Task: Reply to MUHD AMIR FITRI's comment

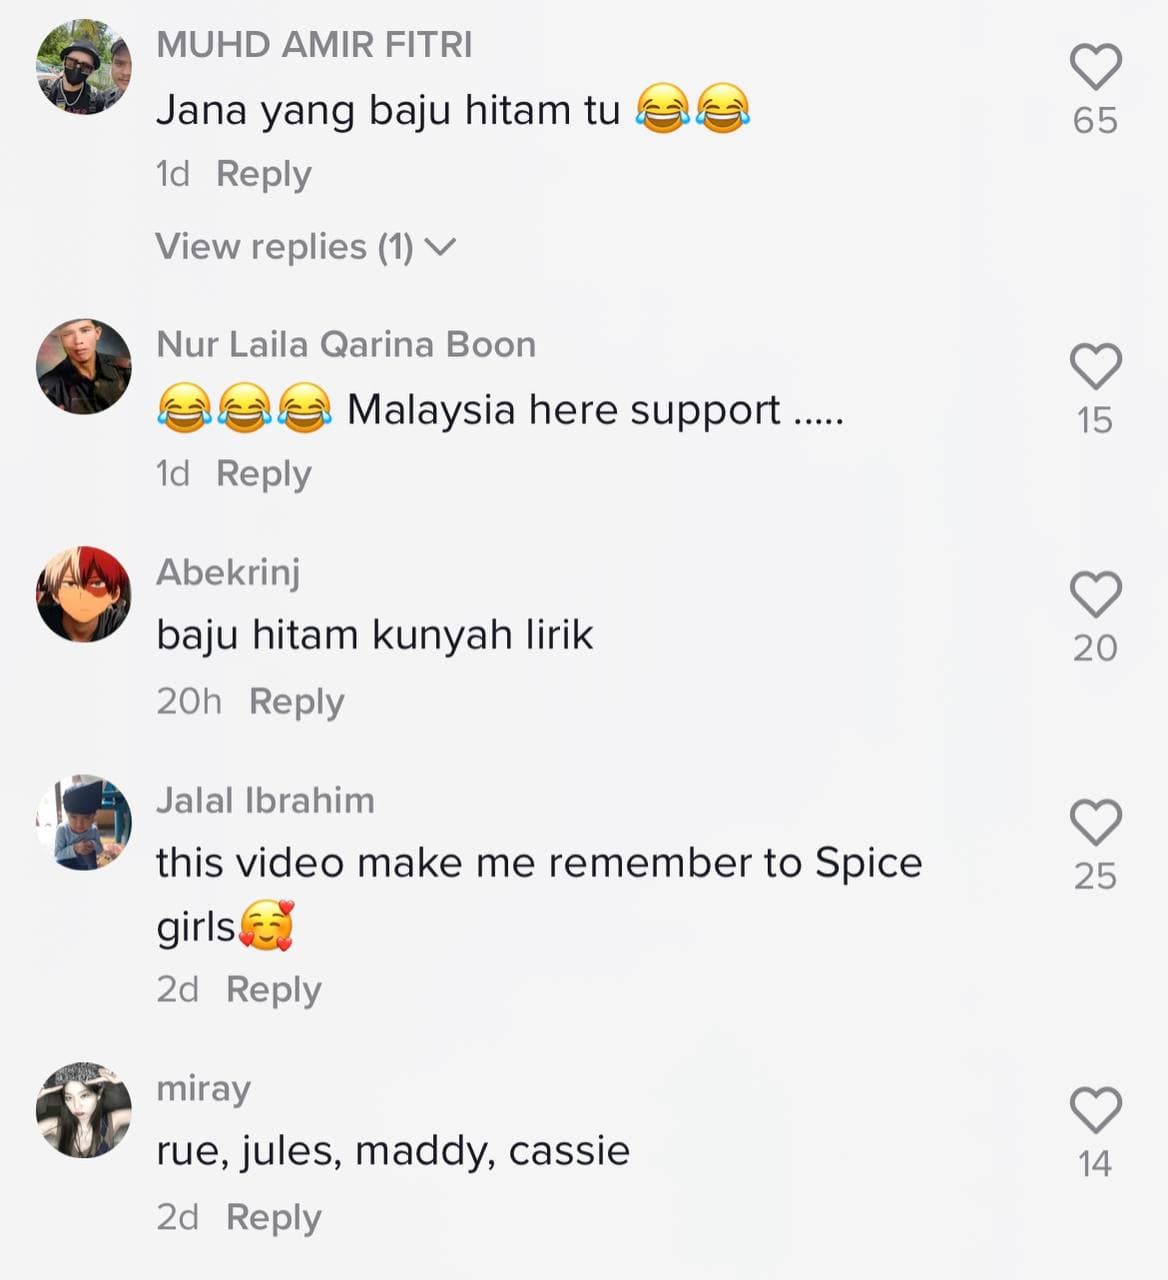Action: tap(264, 174)
